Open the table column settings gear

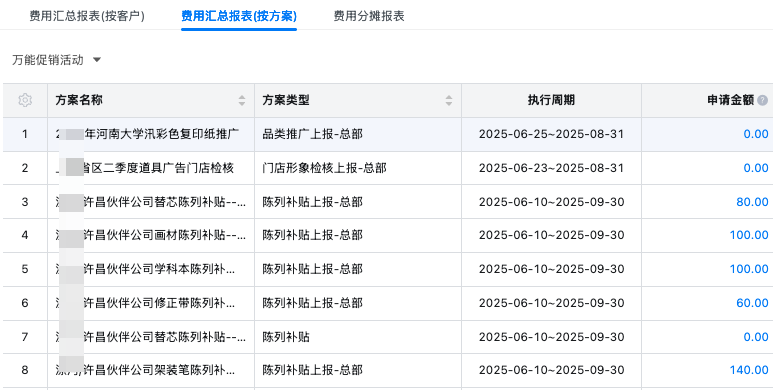click(x=25, y=100)
